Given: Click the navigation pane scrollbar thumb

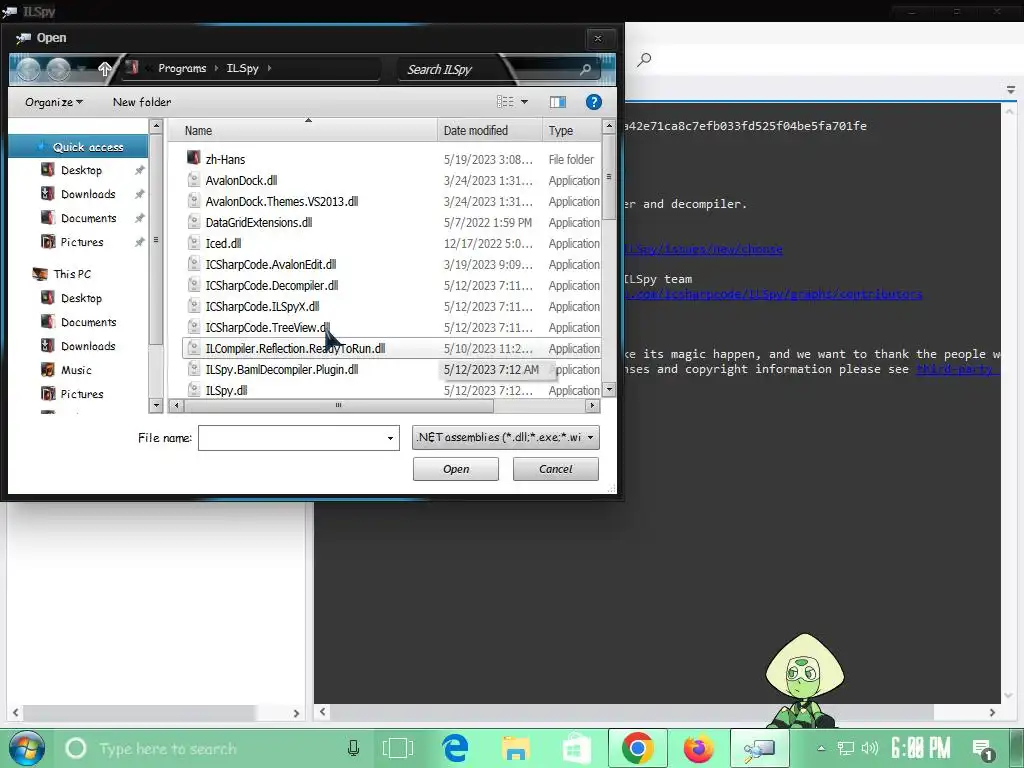Looking at the screenshot, I should pyautogui.click(x=155, y=239).
